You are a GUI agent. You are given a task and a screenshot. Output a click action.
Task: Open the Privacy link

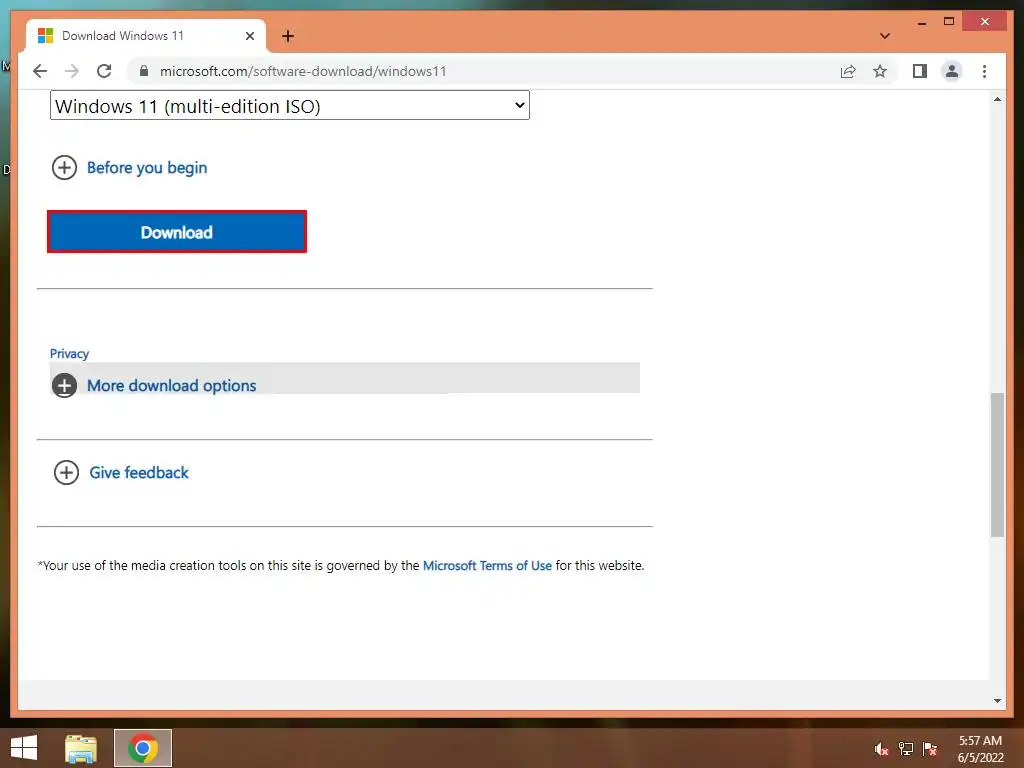click(x=69, y=353)
